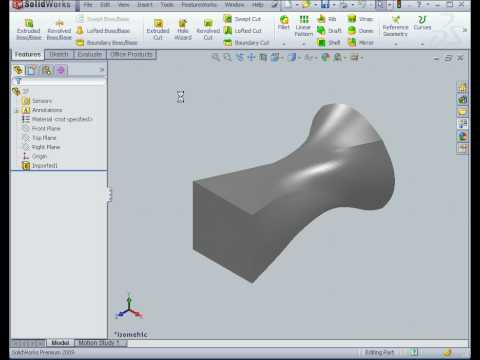The height and width of the screenshot is (360, 480).
Task: Show the FeatureManager design tree tab
Action: (18, 70)
